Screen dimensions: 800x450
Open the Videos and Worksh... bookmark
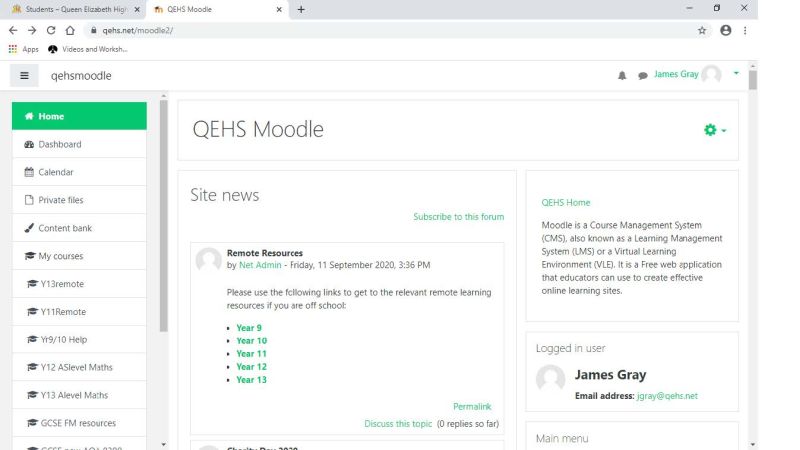[x=88, y=49]
